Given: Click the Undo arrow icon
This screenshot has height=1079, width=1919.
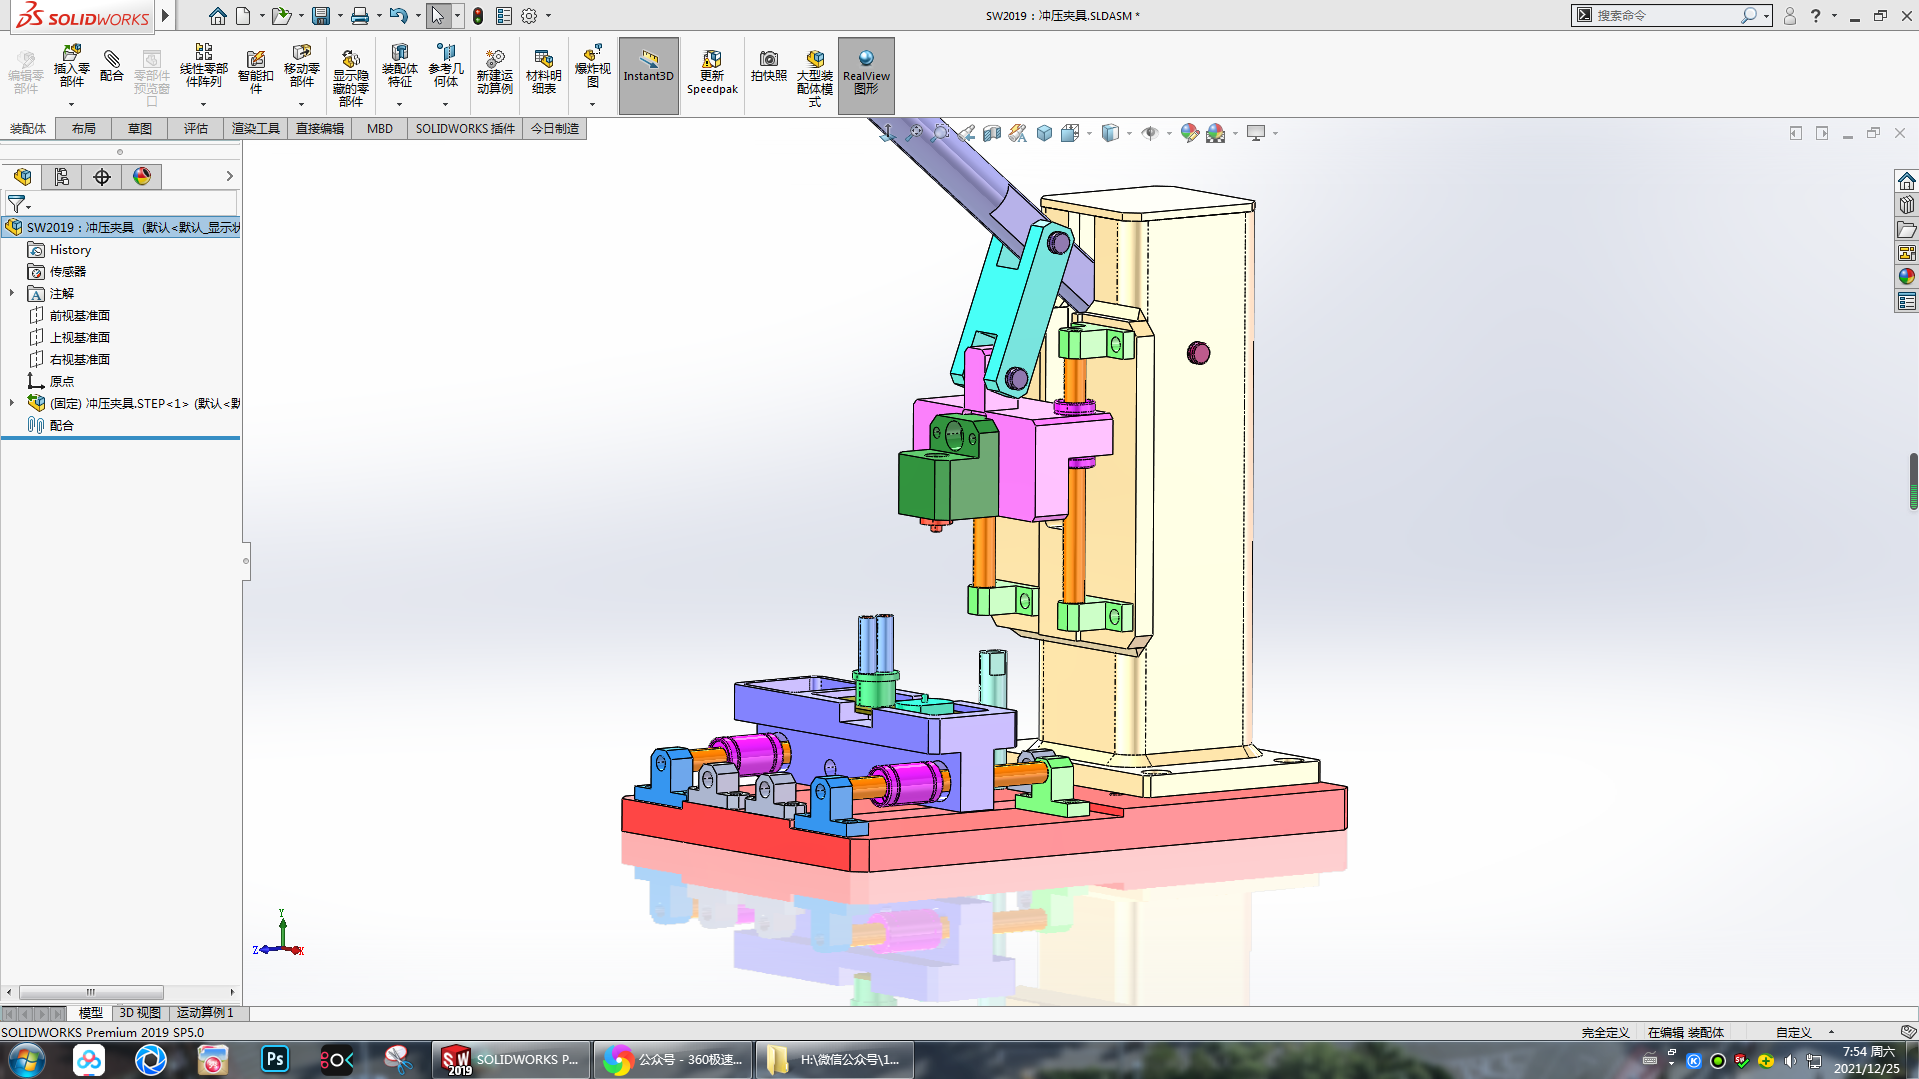Looking at the screenshot, I should [398, 16].
